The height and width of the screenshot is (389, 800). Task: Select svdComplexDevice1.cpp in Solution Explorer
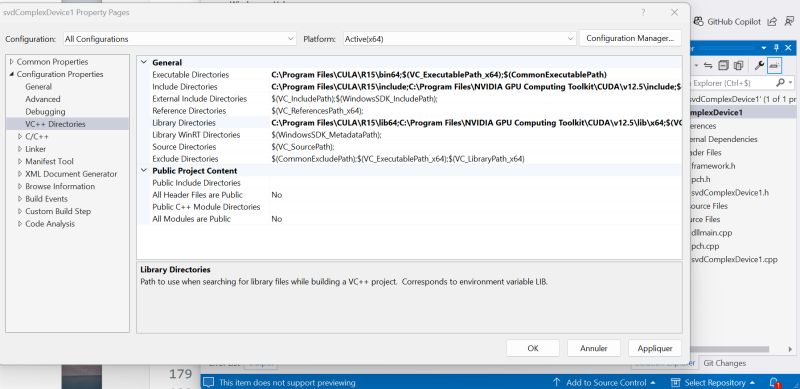coord(734,259)
